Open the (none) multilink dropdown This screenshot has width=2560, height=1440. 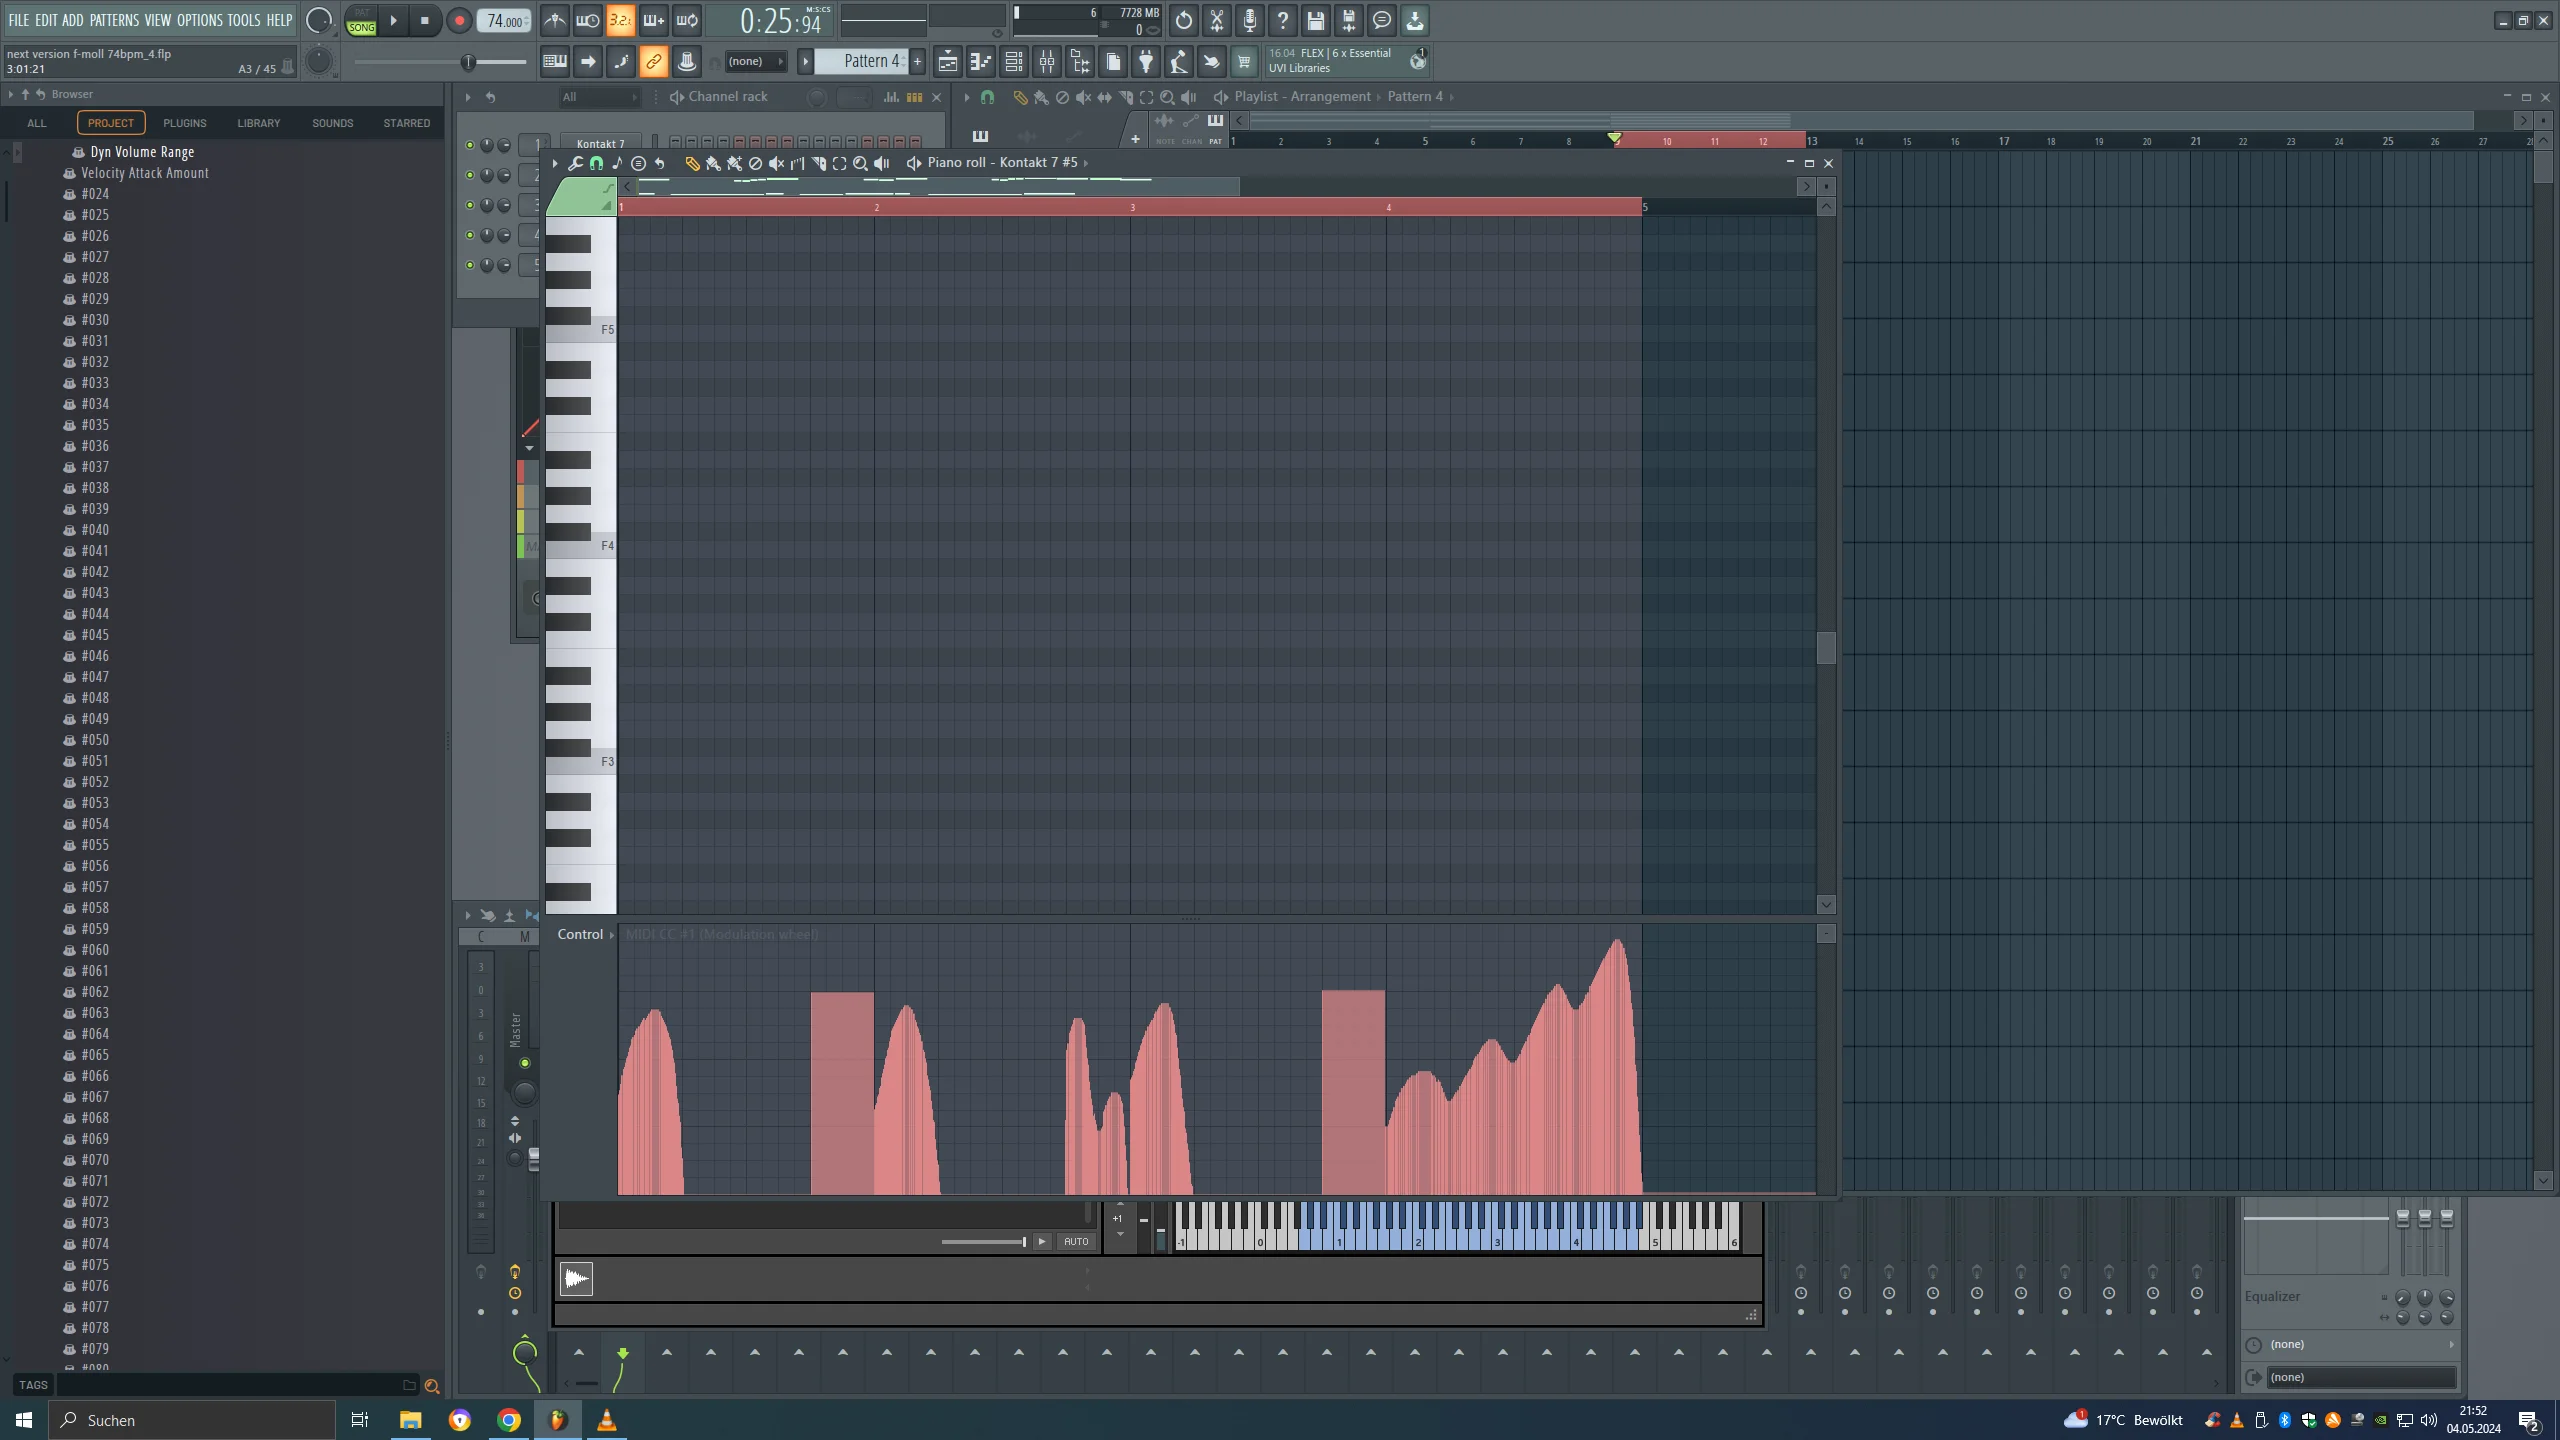pos(754,62)
